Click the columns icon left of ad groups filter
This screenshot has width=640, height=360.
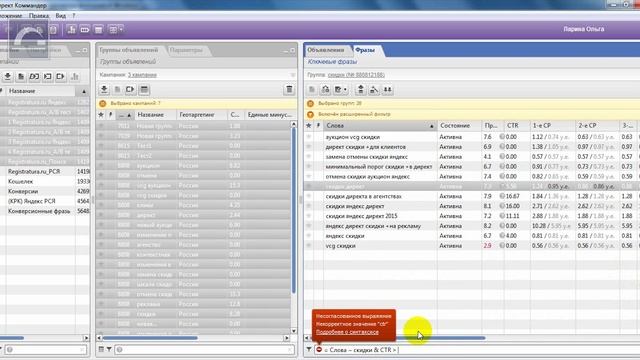pos(101,349)
